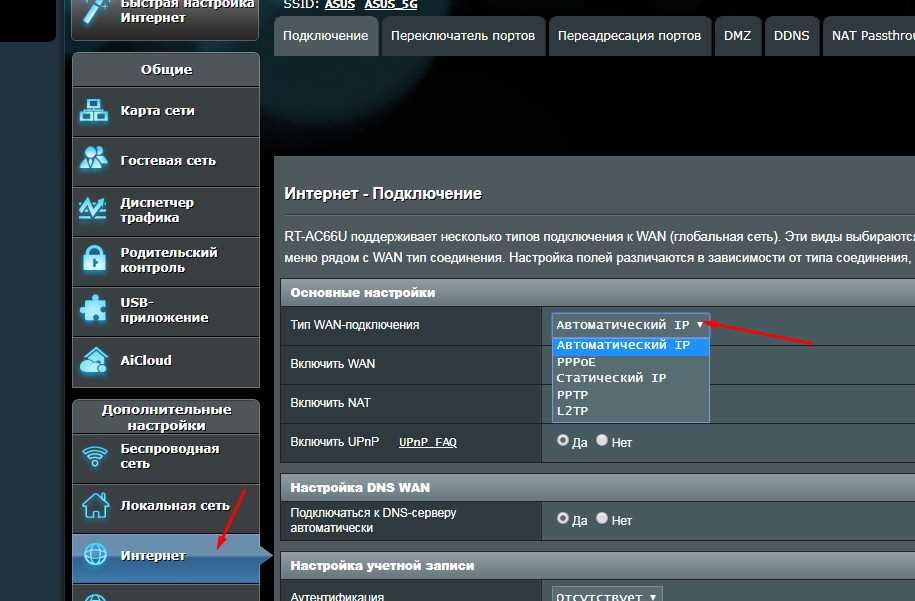Switch to Переадресация портов tab
The image size is (915, 601).
coord(629,36)
